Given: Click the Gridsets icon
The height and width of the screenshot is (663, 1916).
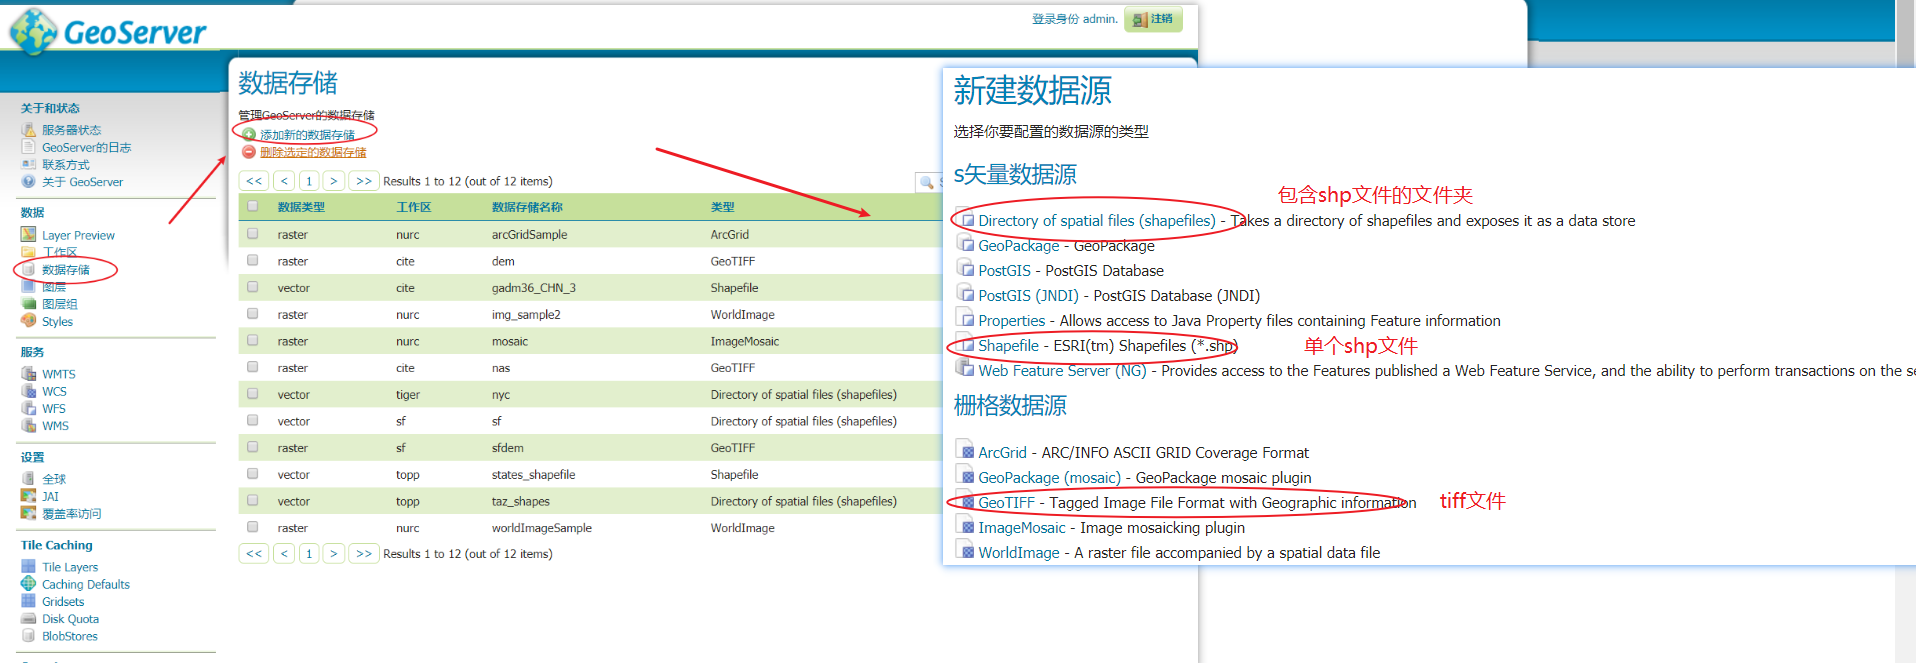Looking at the screenshot, I should pos(28,601).
